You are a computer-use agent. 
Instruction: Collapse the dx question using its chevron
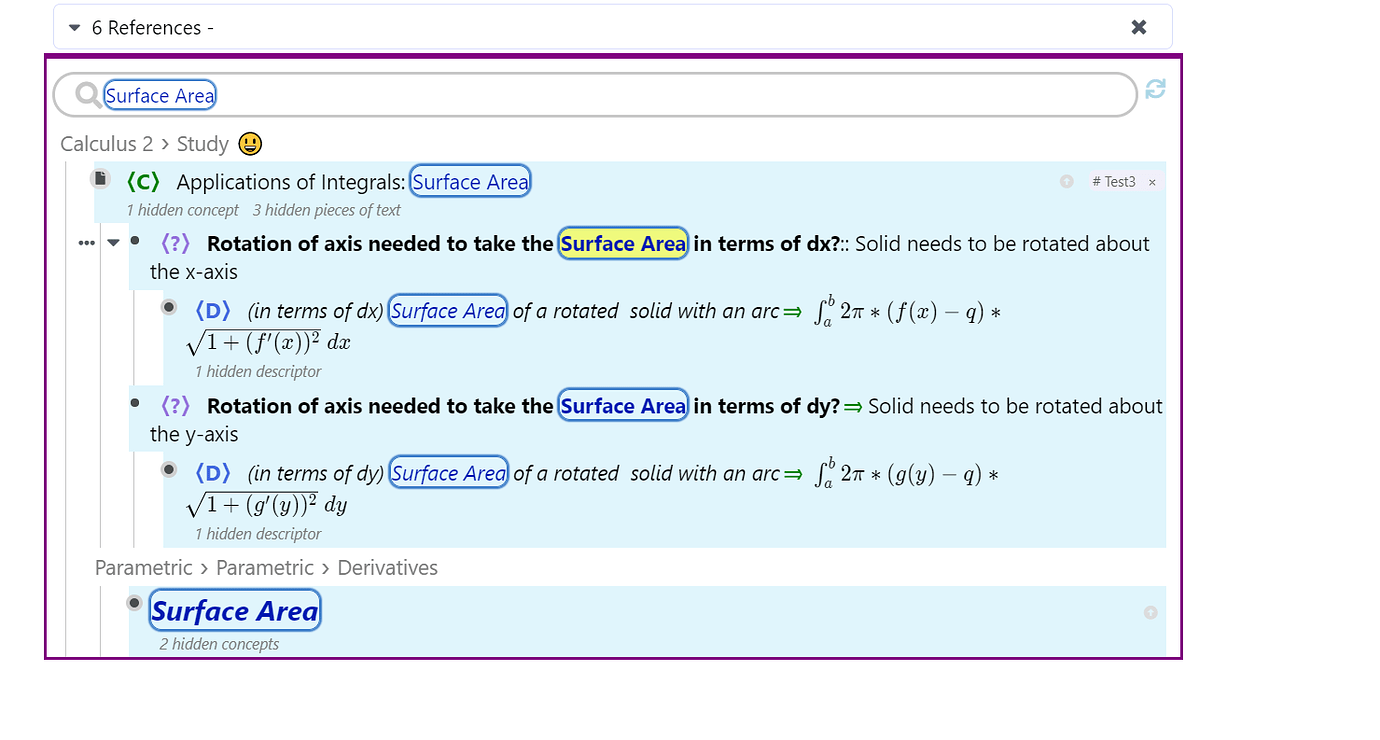(112, 242)
